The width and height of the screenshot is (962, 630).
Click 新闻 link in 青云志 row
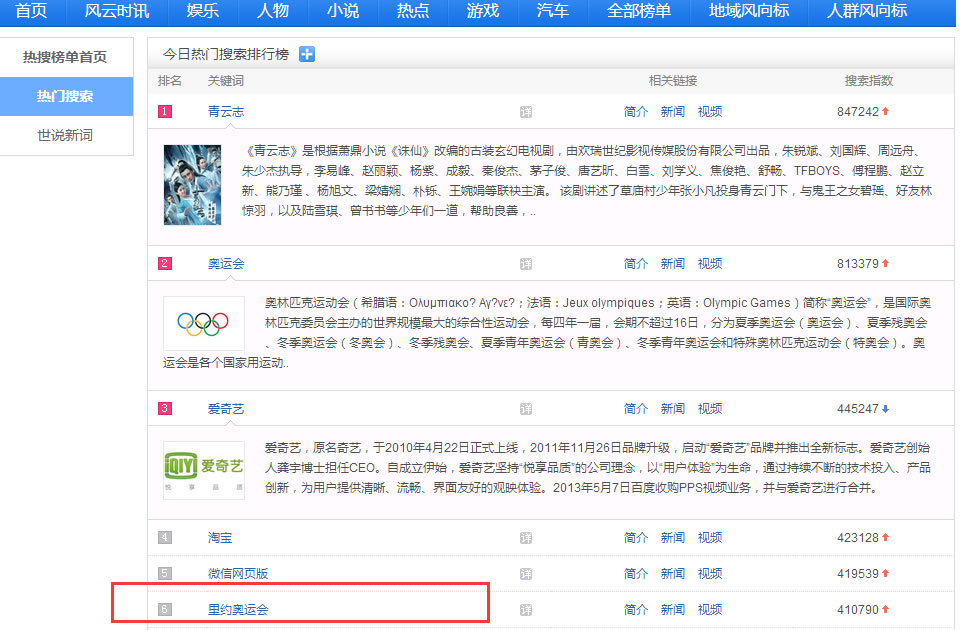point(672,112)
